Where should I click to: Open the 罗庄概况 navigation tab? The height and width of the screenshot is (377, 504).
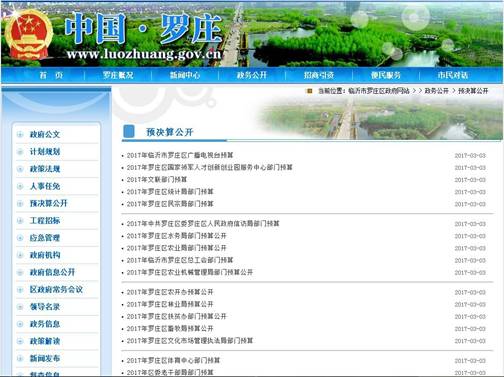(118, 75)
